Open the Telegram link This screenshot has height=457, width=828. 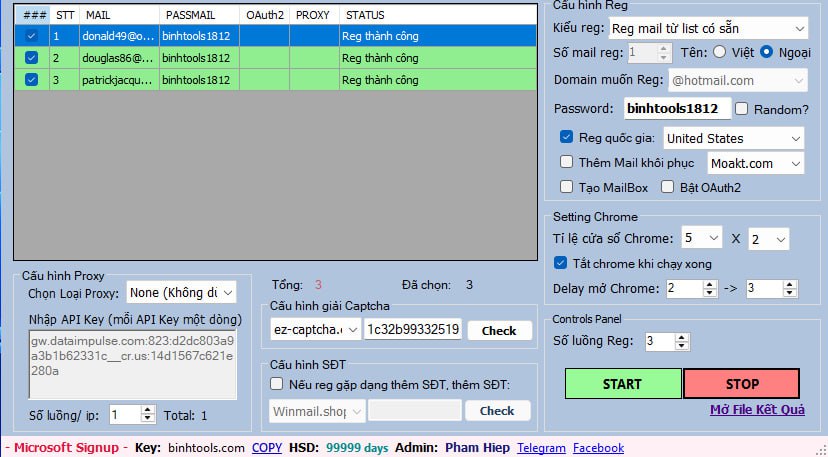click(541, 447)
